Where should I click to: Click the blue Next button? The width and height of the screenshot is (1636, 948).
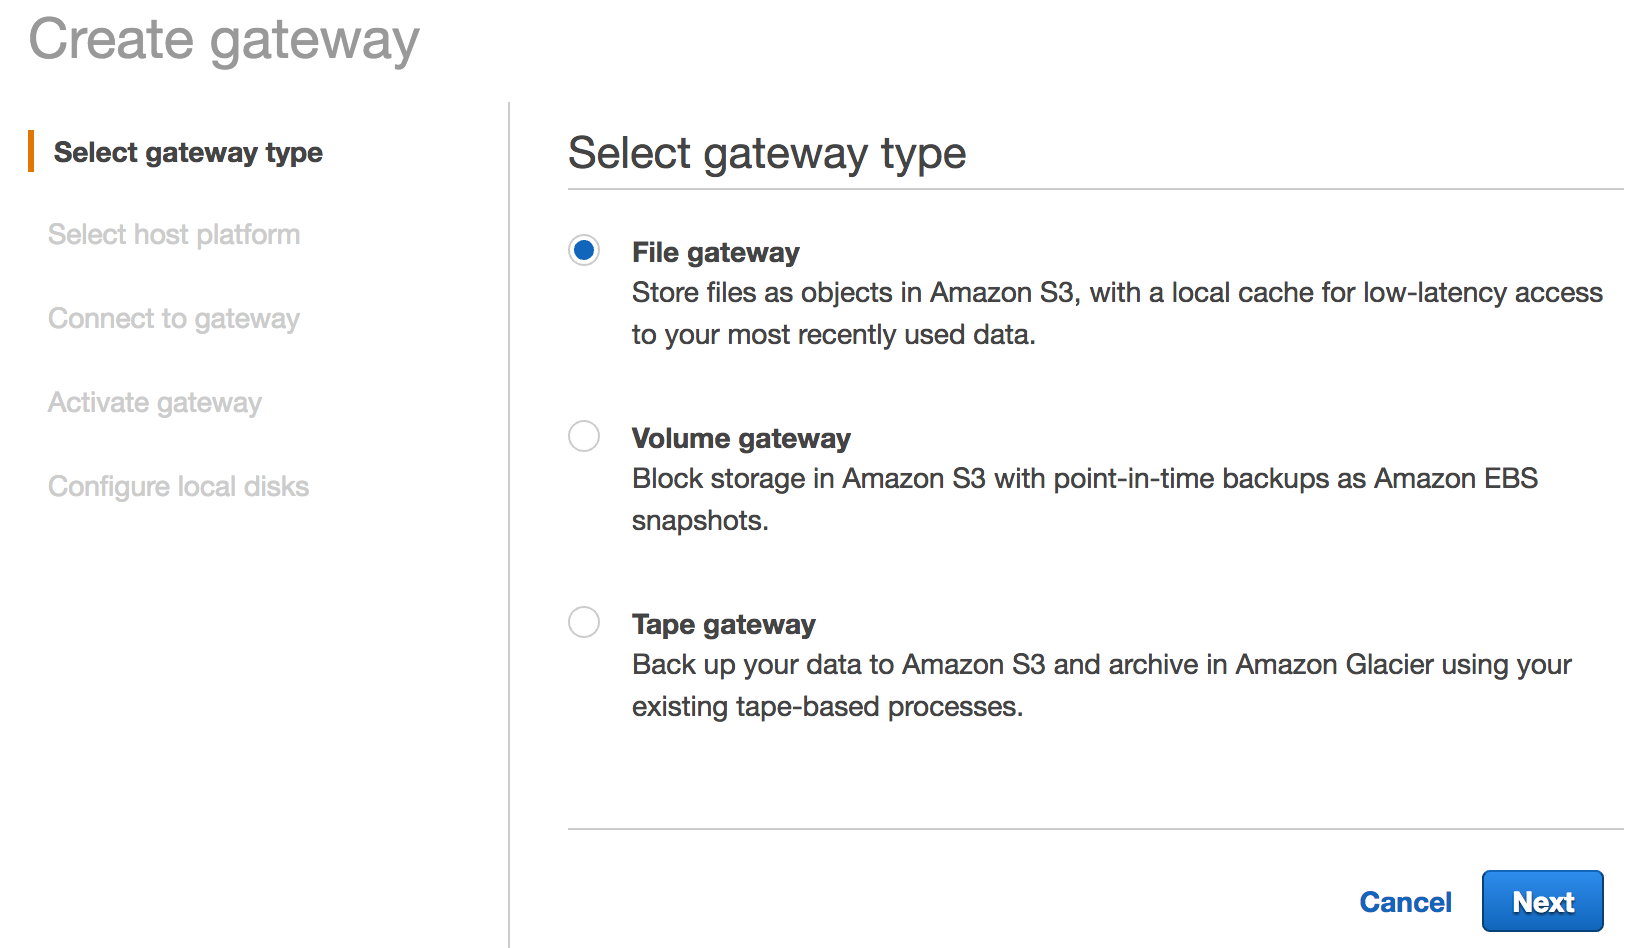pos(1542,901)
